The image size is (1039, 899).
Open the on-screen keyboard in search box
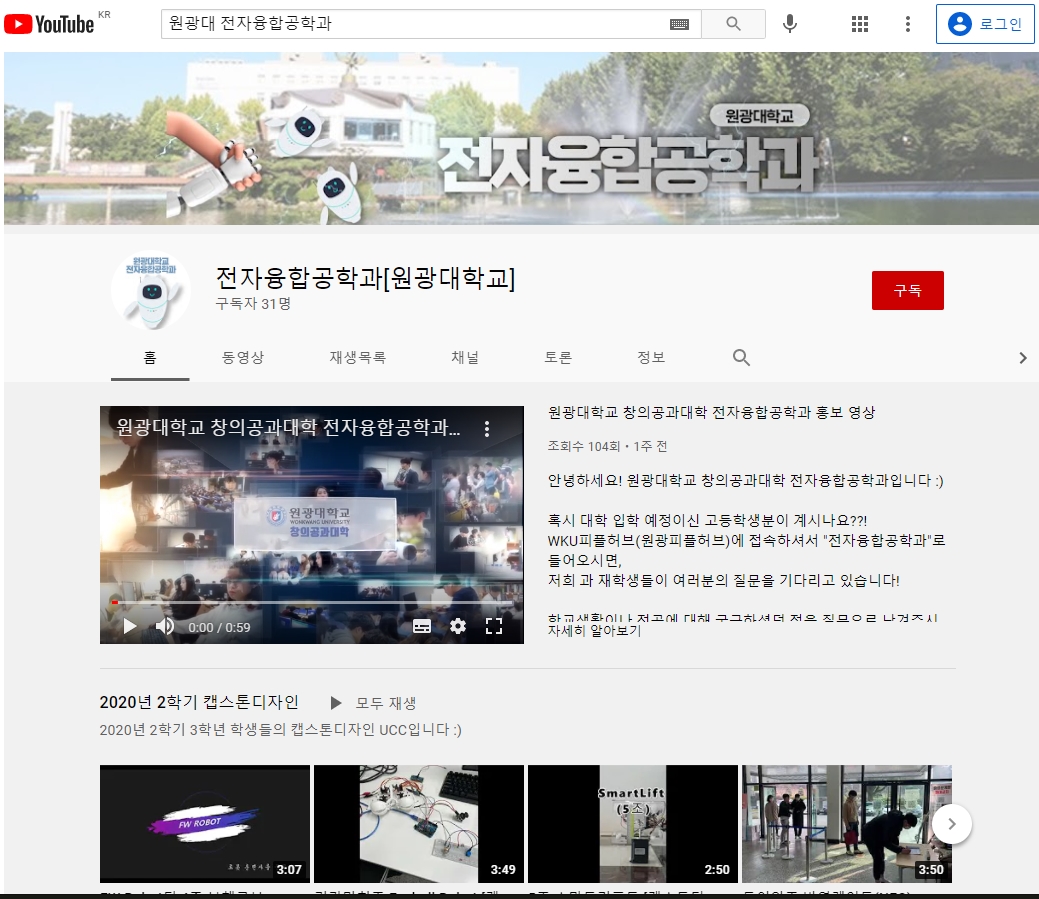pos(679,25)
